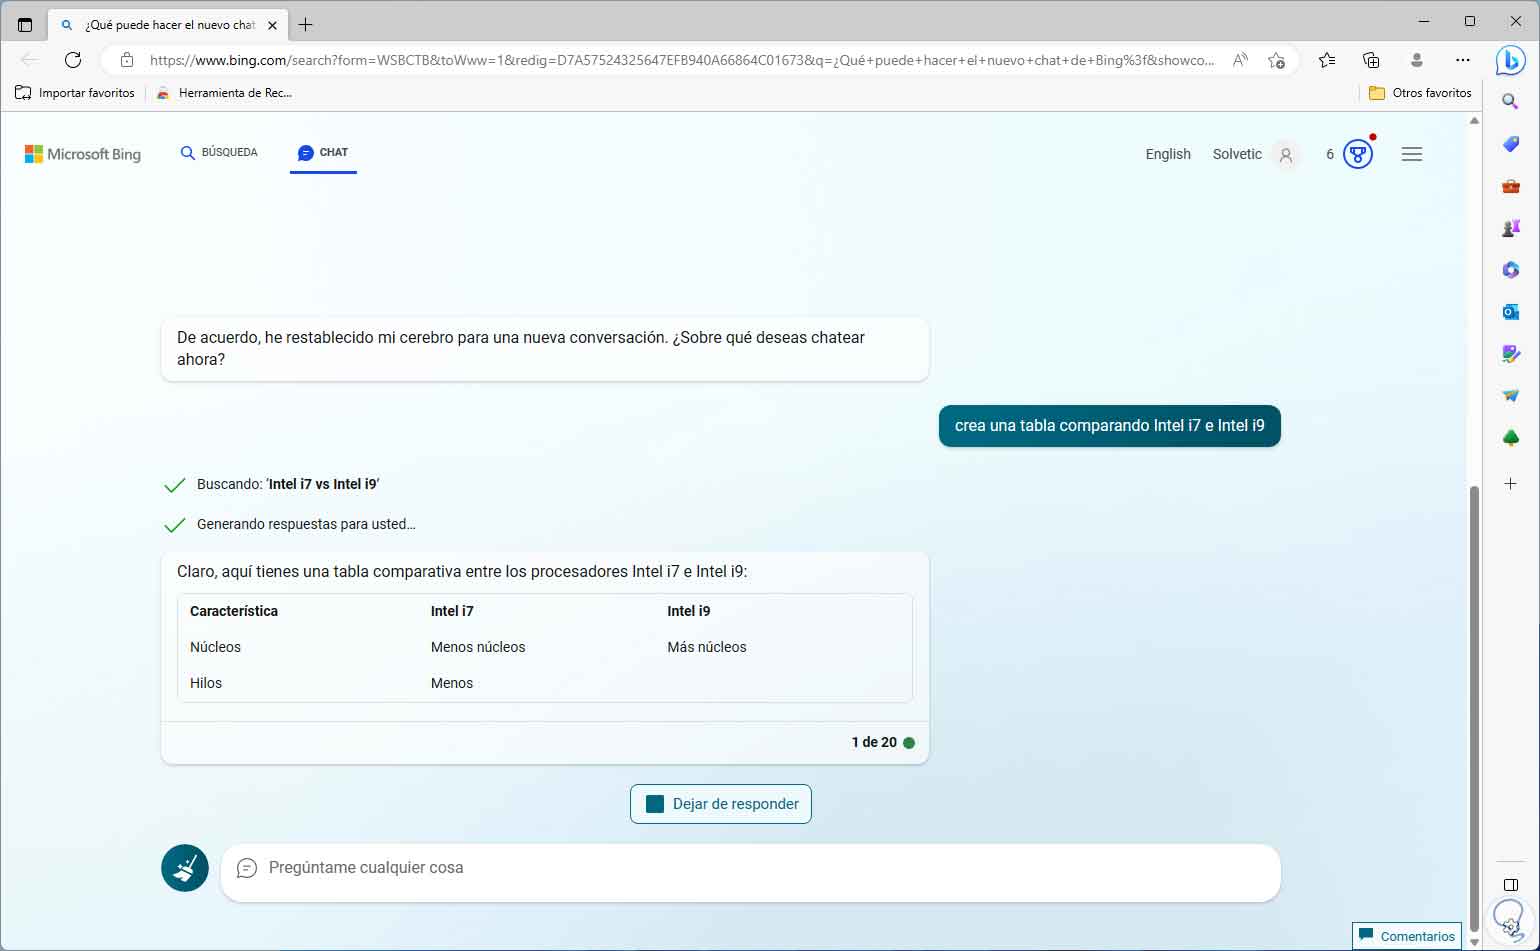The image size is (1540, 951).
Task: Open sidebar Microsoft 365 icon
Action: click(1511, 270)
